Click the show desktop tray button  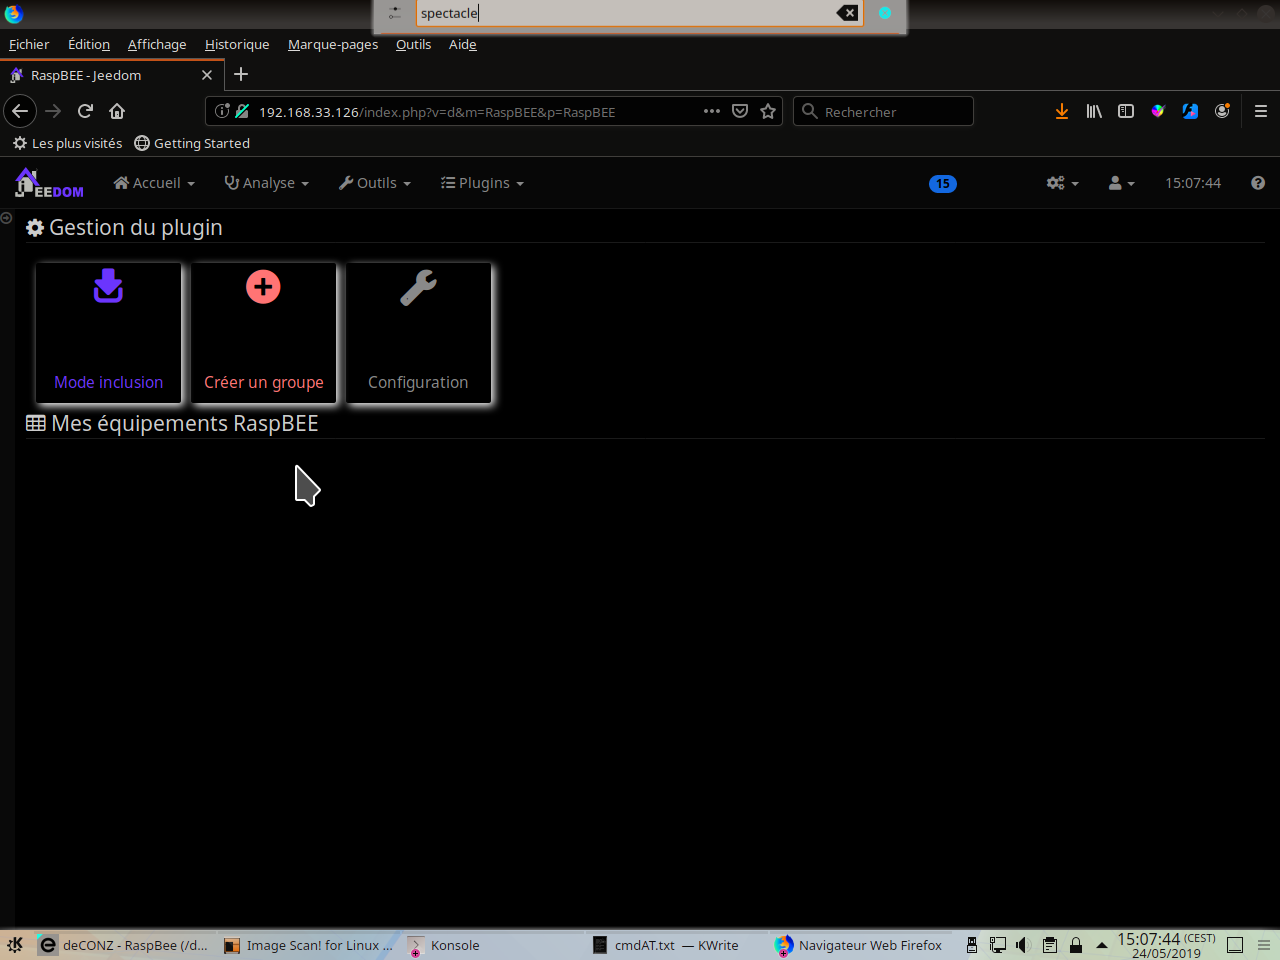(1235, 945)
